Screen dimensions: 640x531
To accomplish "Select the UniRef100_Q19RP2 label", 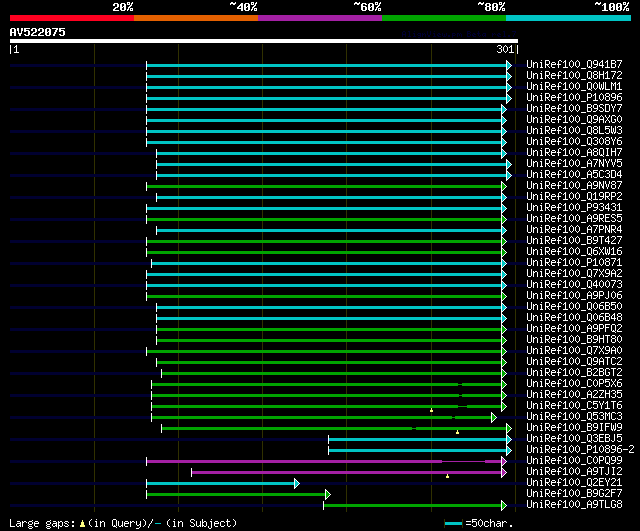I will [574, 197].
